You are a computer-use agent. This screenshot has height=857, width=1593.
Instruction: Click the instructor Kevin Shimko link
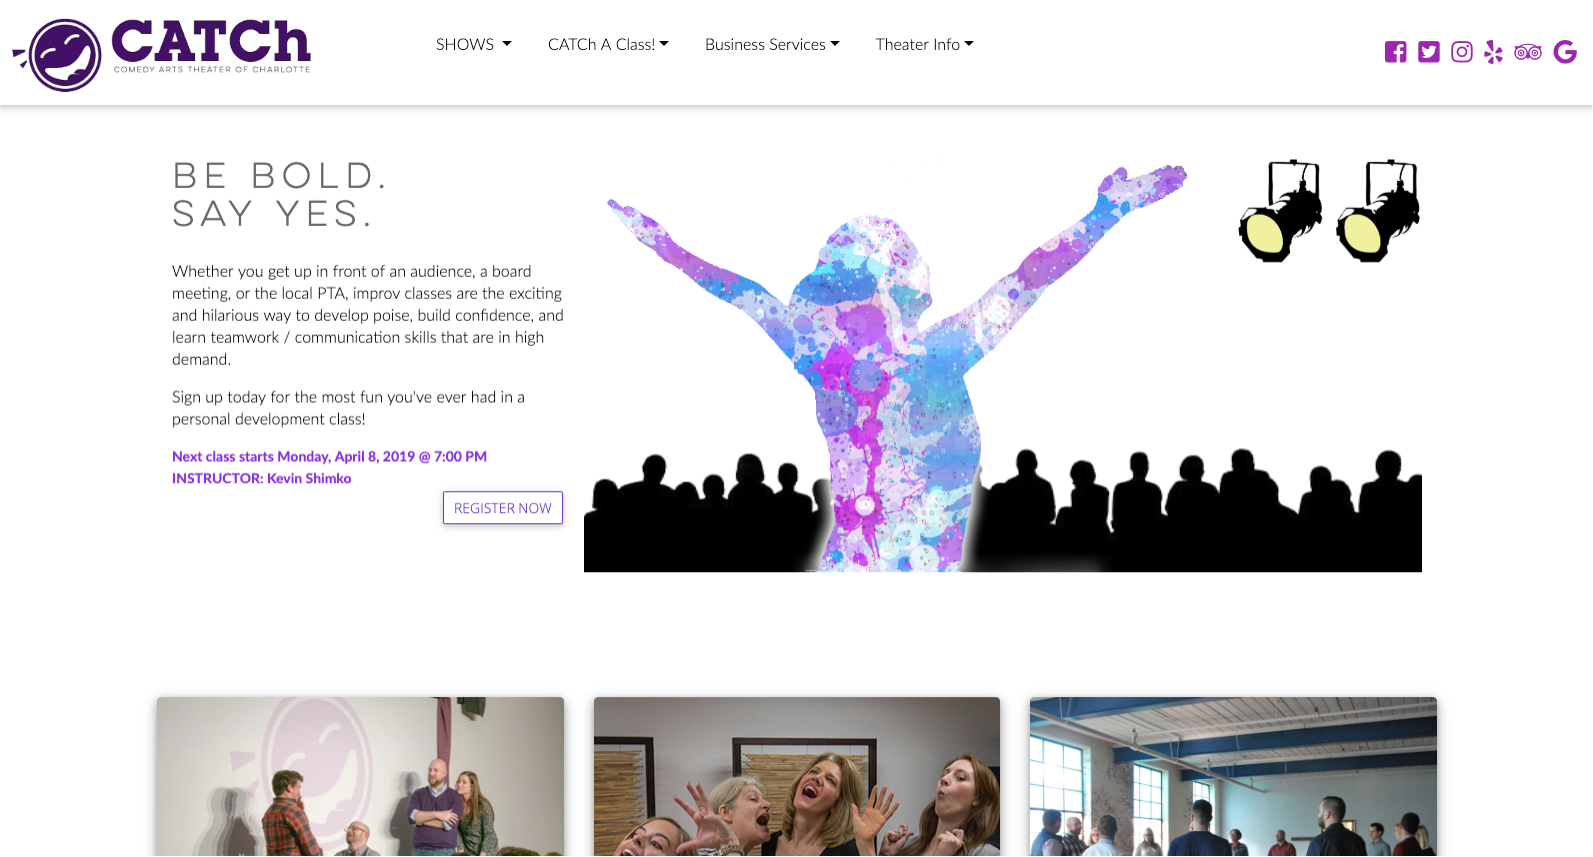(262, 478)
